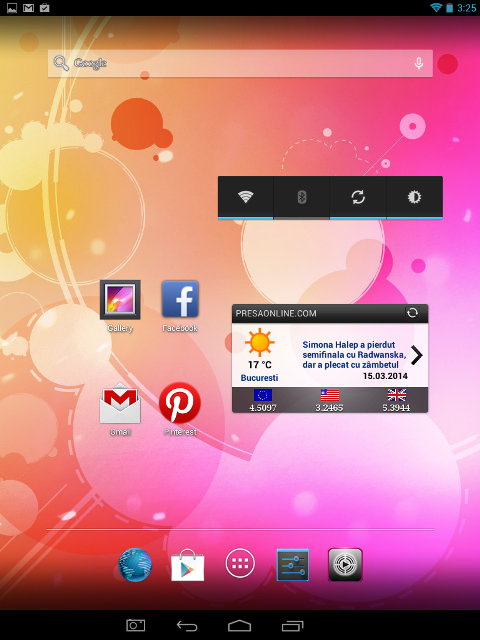Take a screenshot with navigation bar camera
Image resolution: width=480 pixels, height=640 pixels.
pos(136,625)
